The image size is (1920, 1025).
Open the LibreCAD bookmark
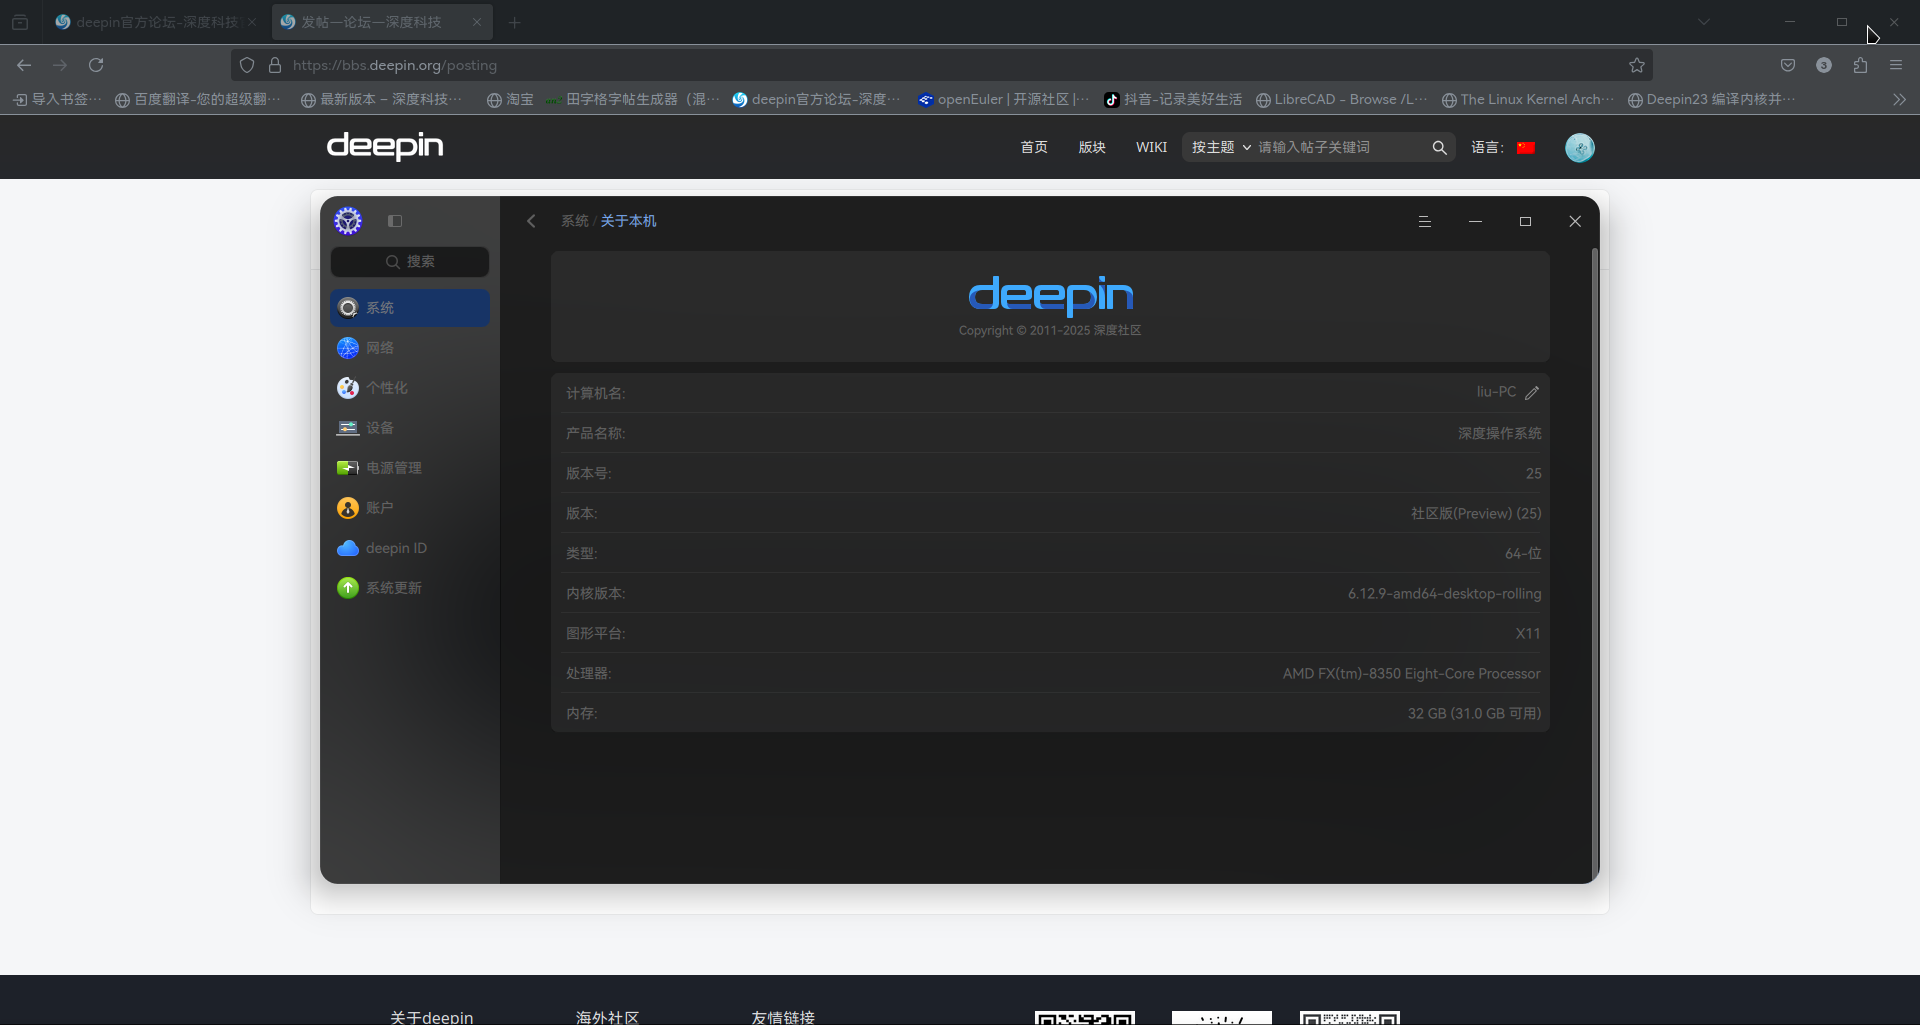1342,99
